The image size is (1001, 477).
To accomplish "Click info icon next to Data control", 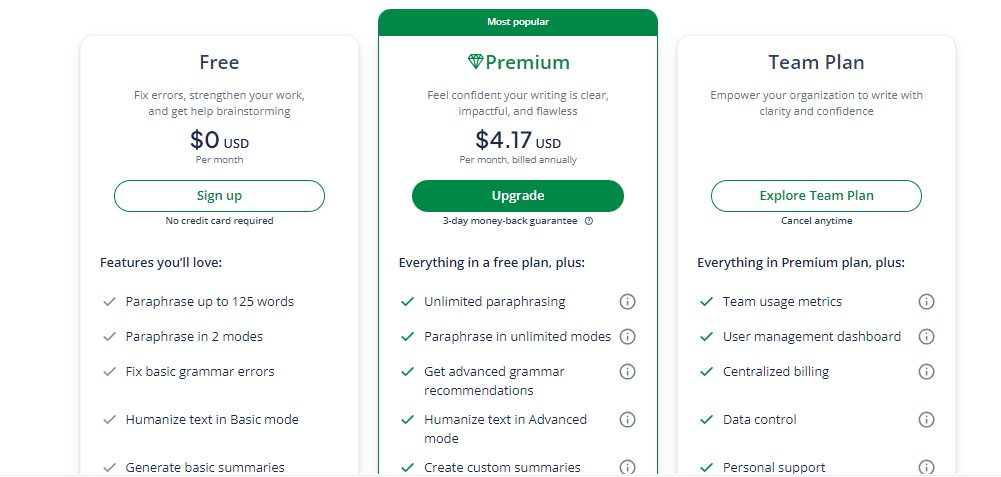I will [x=926, y=420].
